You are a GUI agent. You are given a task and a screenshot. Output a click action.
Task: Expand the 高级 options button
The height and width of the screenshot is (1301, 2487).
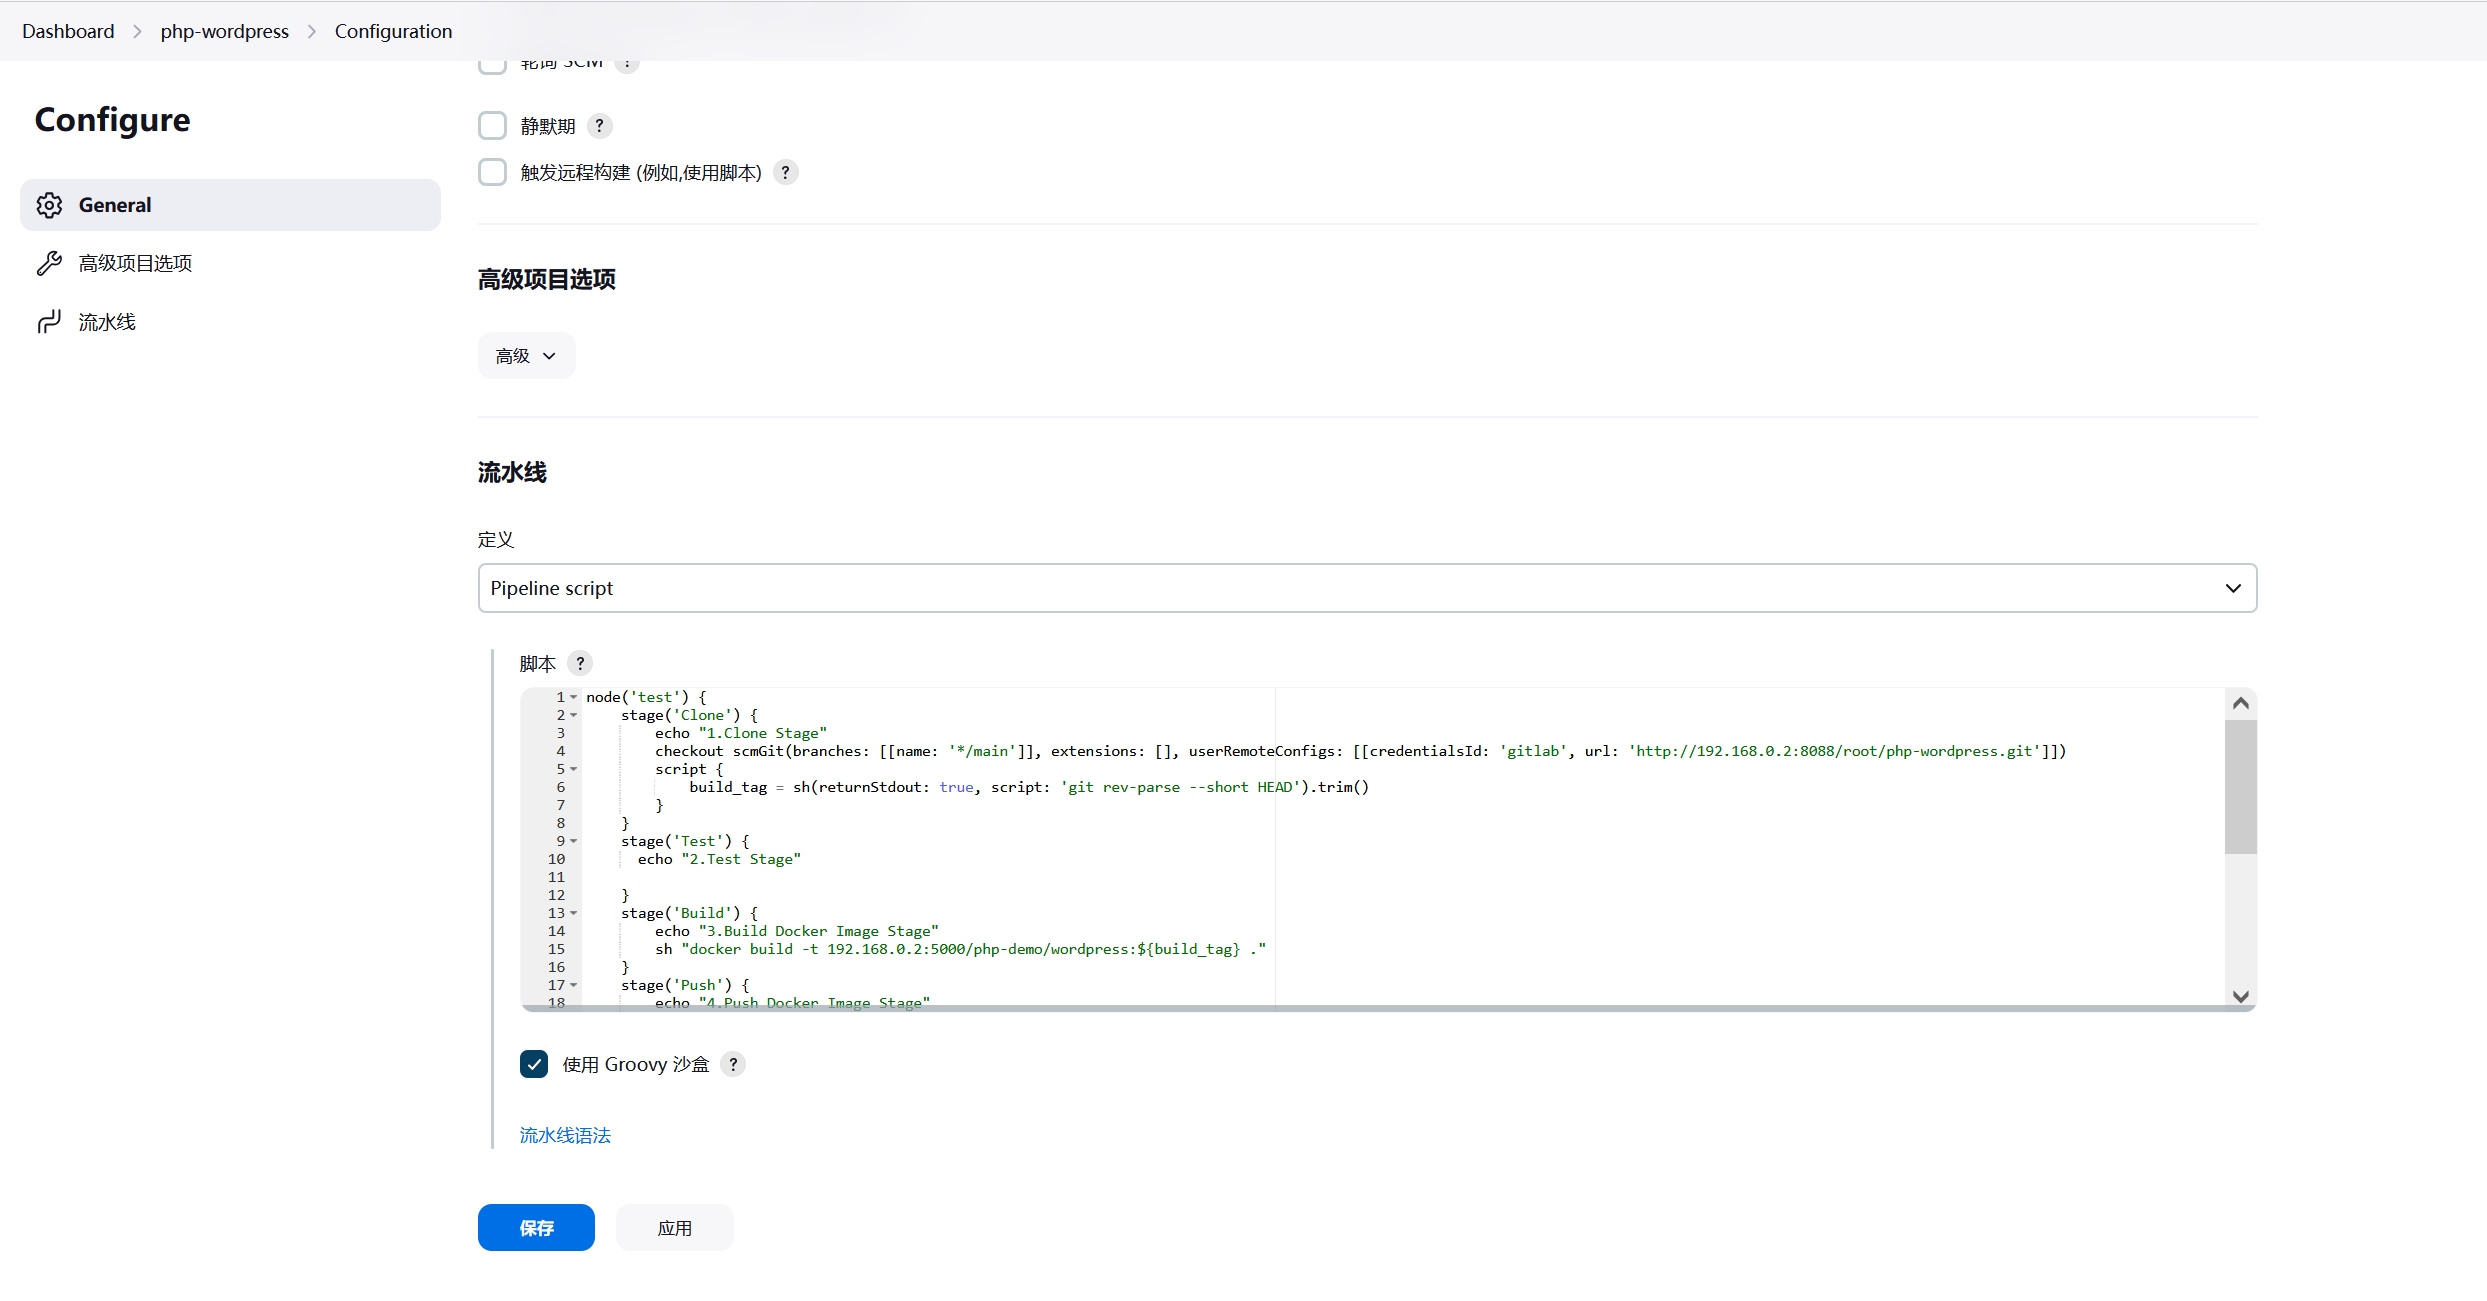click(x=526, y=356)
